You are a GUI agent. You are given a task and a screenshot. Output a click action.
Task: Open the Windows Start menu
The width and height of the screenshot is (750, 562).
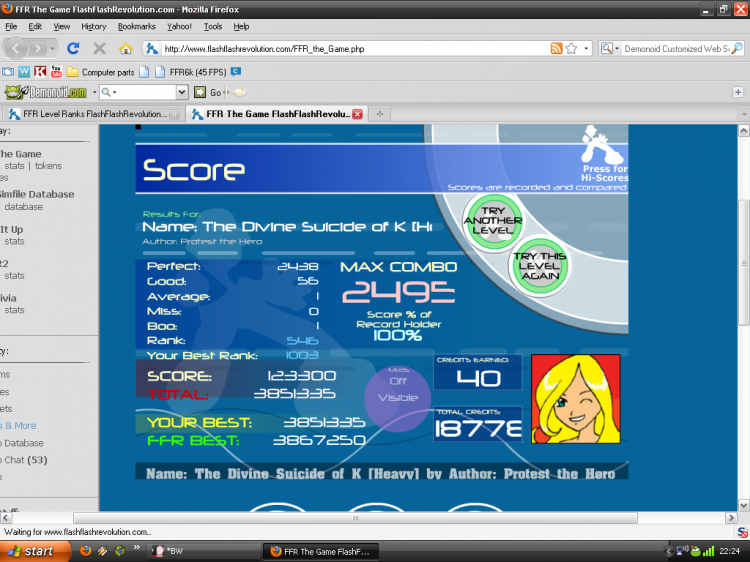tap(35, 551)
